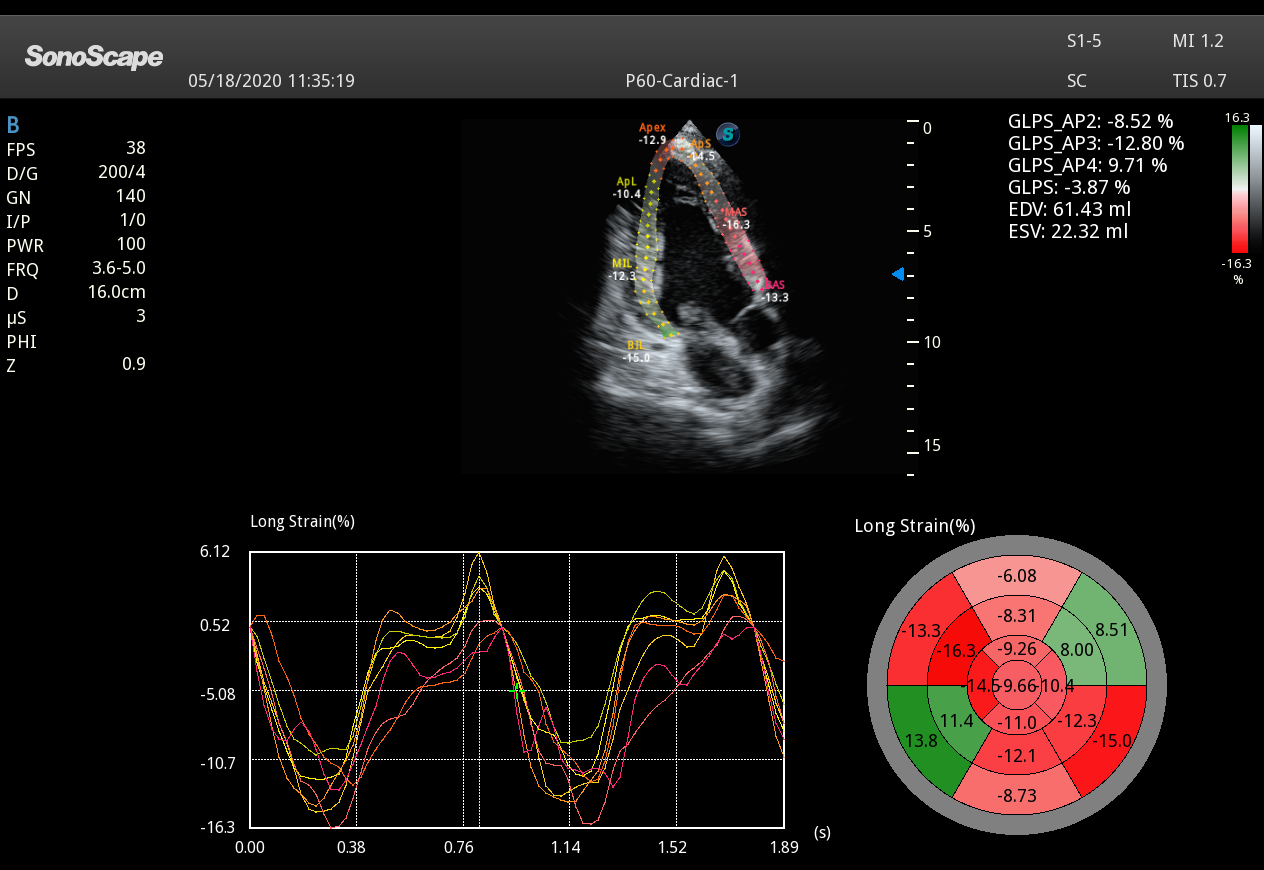Click the S1-5 probe label
The height and width of the screenshot is (870, 1264).
click(x=1085, y=41)
